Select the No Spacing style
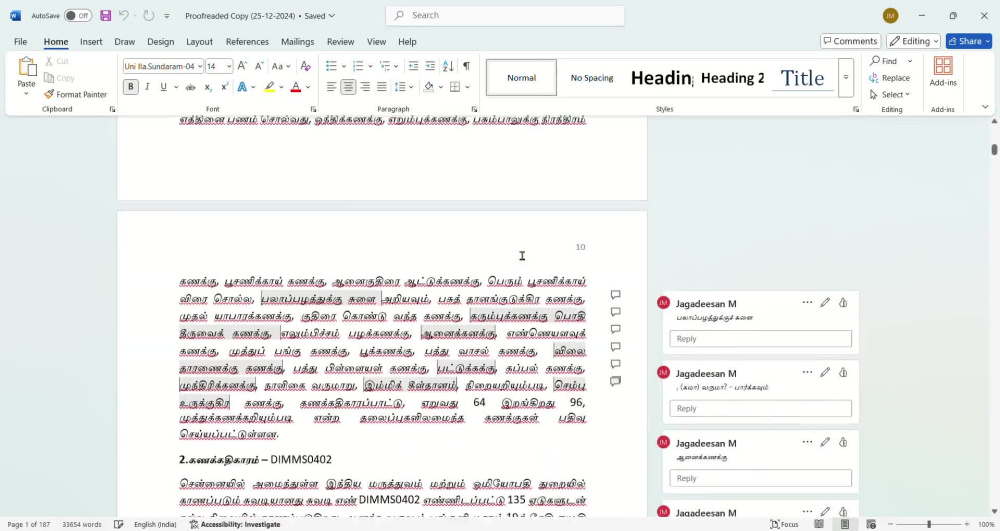Viewport: 1000px width, 531px height. point(592,78)
